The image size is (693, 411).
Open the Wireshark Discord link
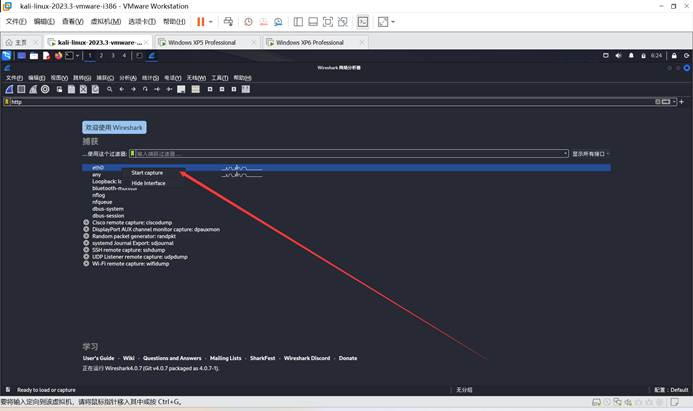pyautogui.click(x=307, y=358)
